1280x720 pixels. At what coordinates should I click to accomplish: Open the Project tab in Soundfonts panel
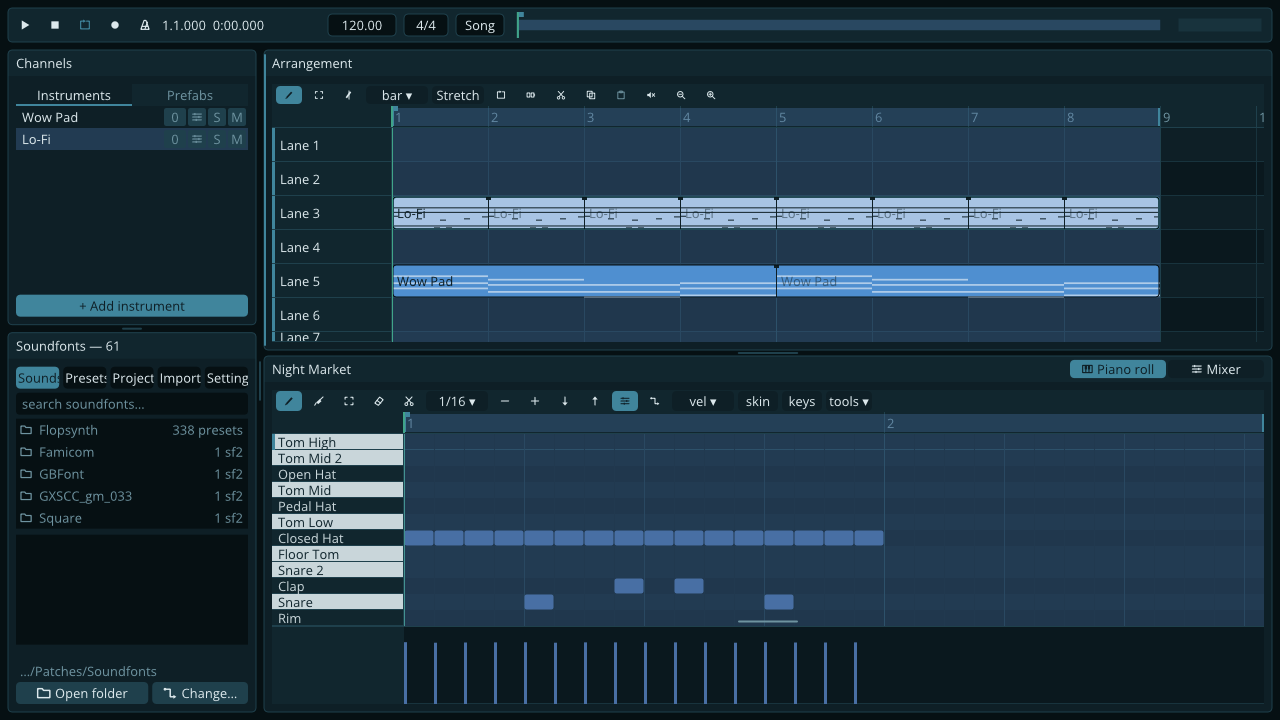(x=132, y=378)
